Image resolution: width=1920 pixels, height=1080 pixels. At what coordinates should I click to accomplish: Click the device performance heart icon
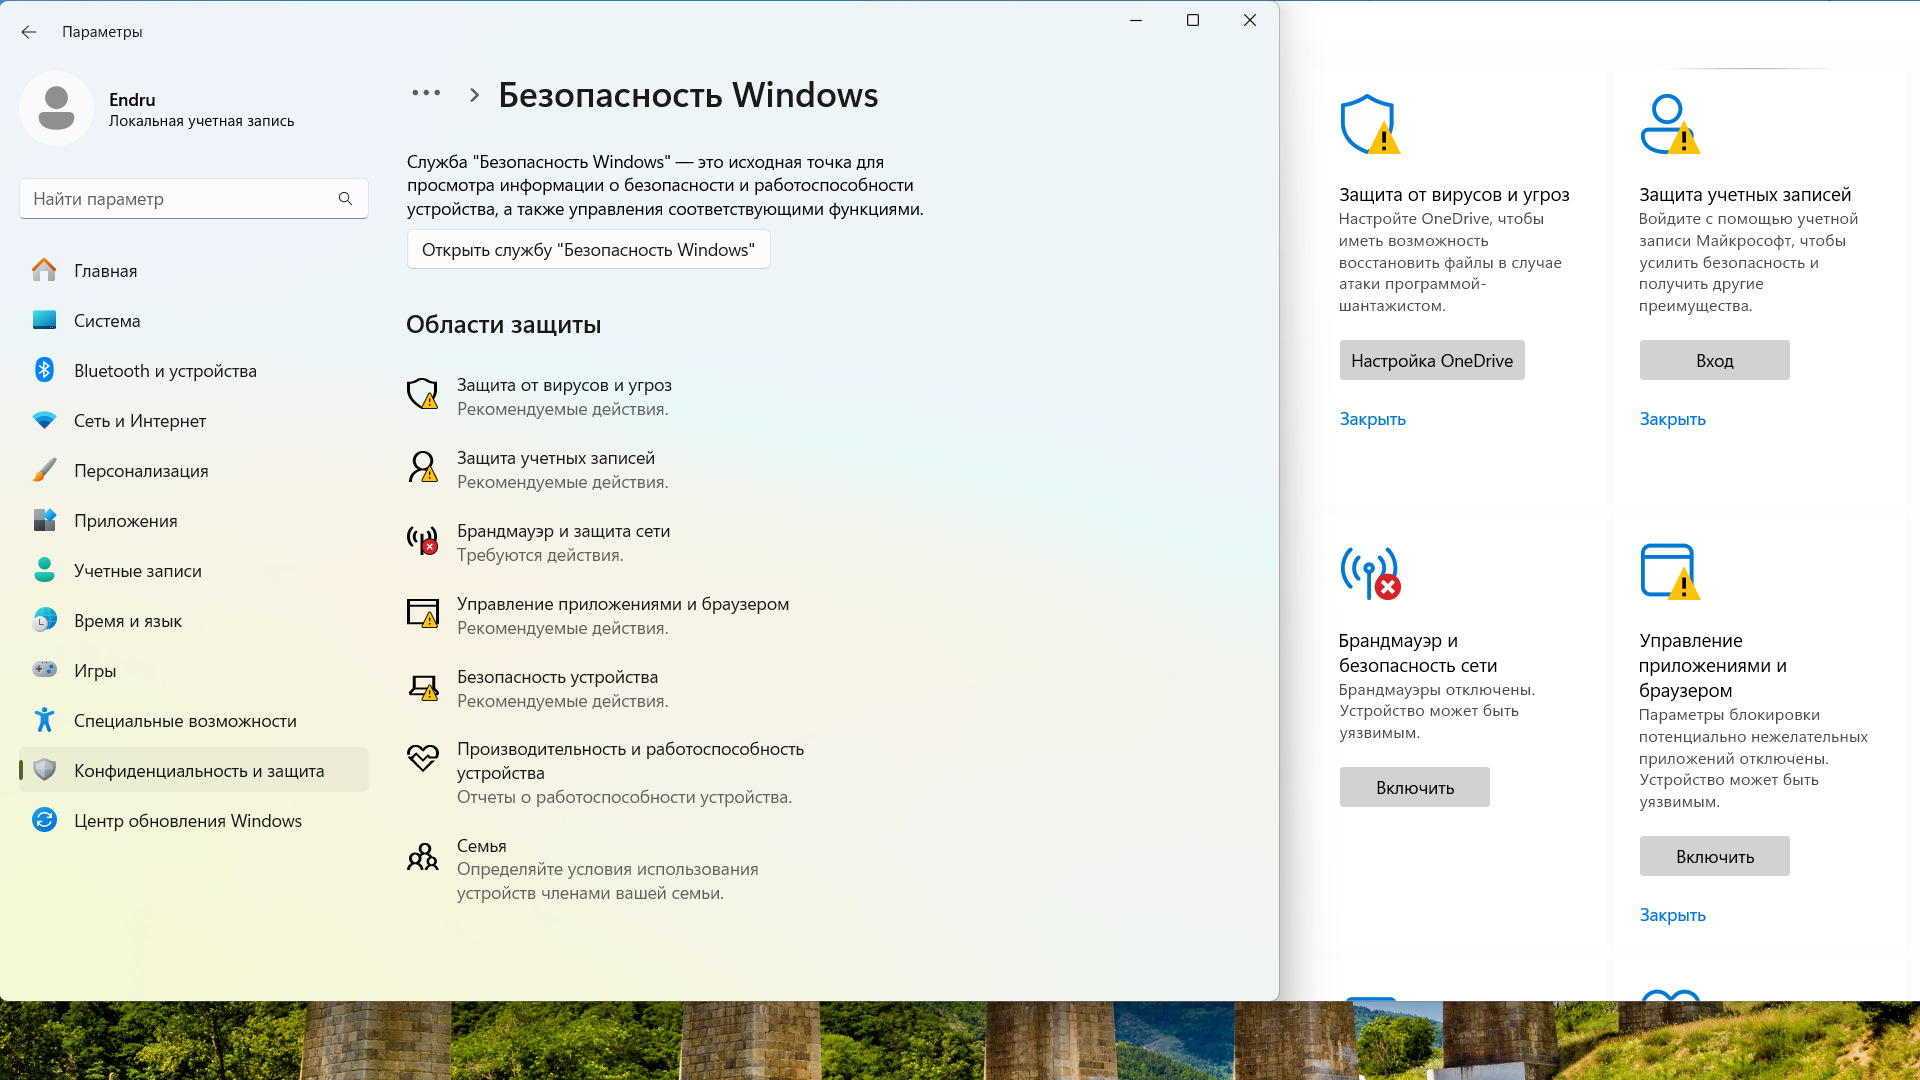click(x=422, y=758)
